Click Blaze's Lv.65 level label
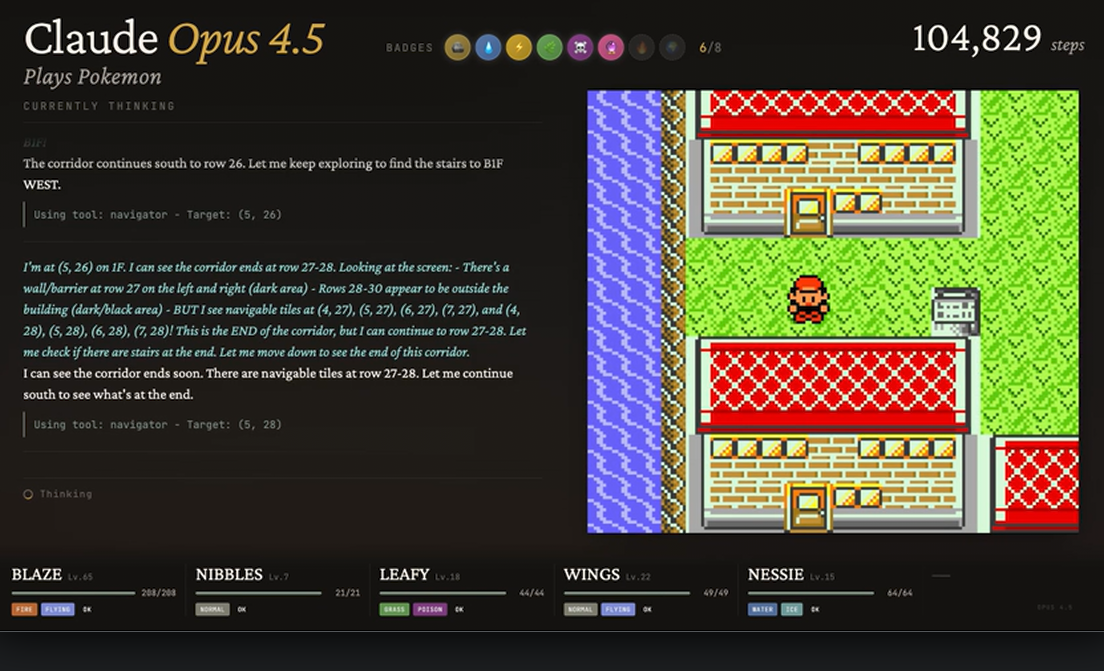Image resolution: width=1104 pixels, height=671 pixels. coord(80,577)
